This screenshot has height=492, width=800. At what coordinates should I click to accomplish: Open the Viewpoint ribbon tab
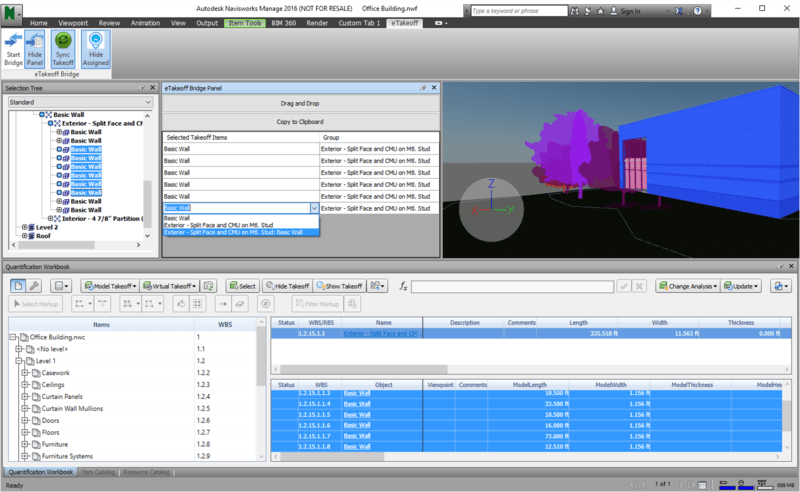[x=73, y=23]
